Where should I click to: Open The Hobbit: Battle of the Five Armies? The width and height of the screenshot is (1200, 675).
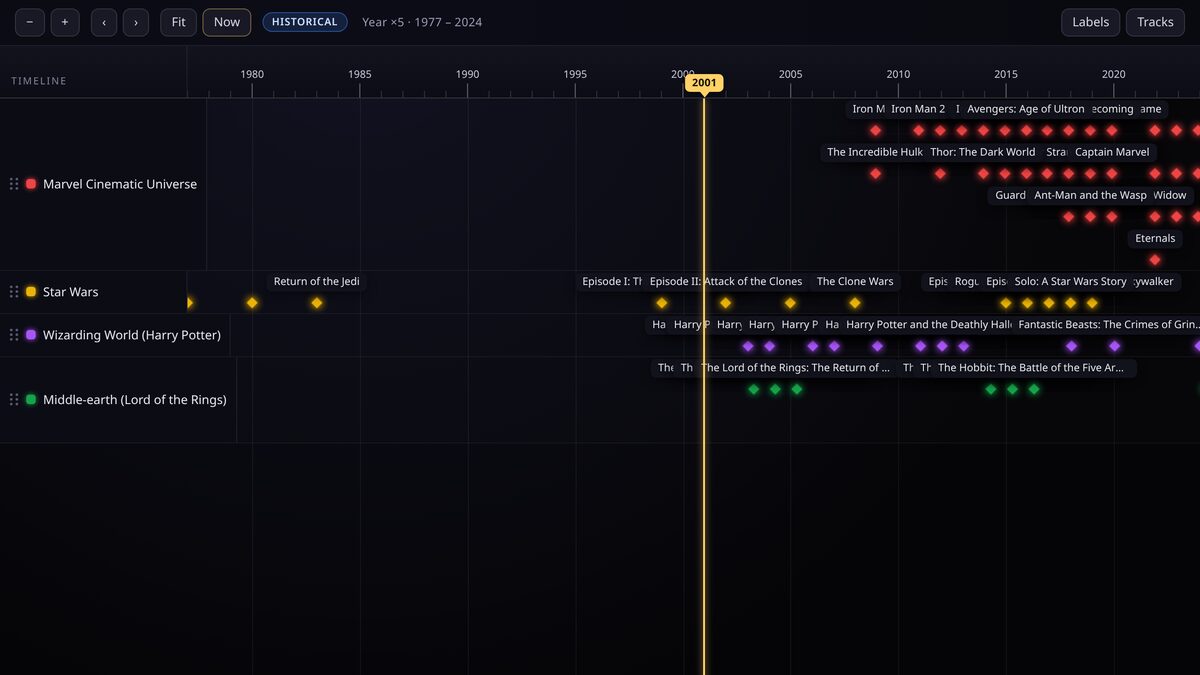coord(1034,367)
